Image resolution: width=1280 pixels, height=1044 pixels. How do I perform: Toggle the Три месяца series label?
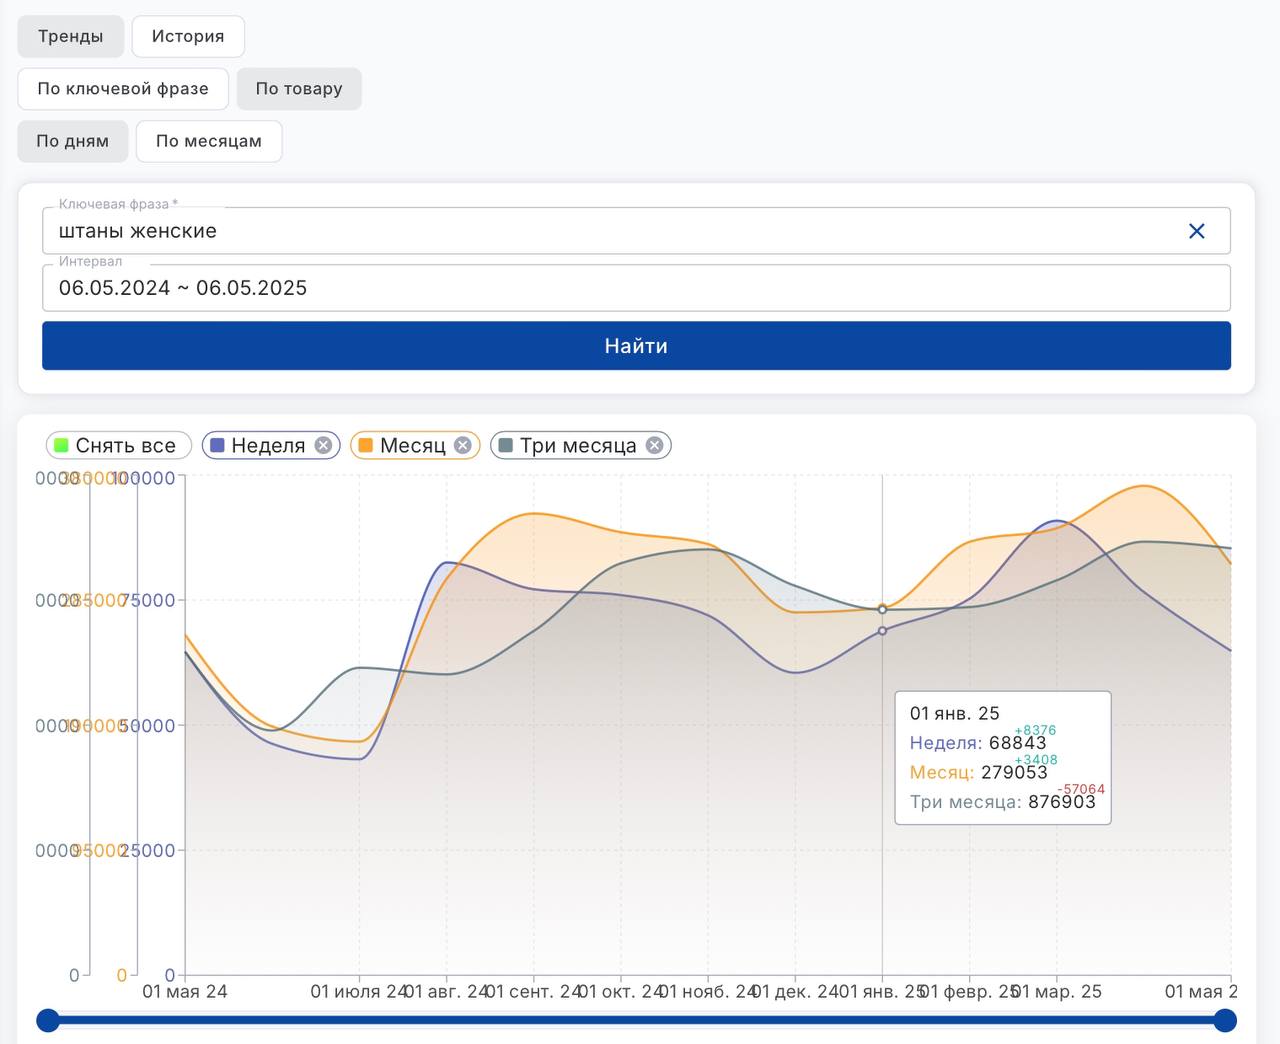[x=578, y=446]
